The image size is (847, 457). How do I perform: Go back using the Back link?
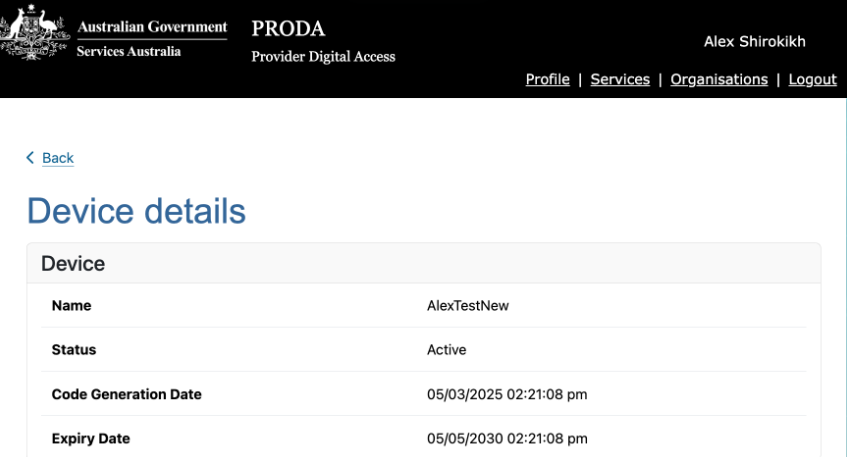pyautogui.click(x=58, y=158)
